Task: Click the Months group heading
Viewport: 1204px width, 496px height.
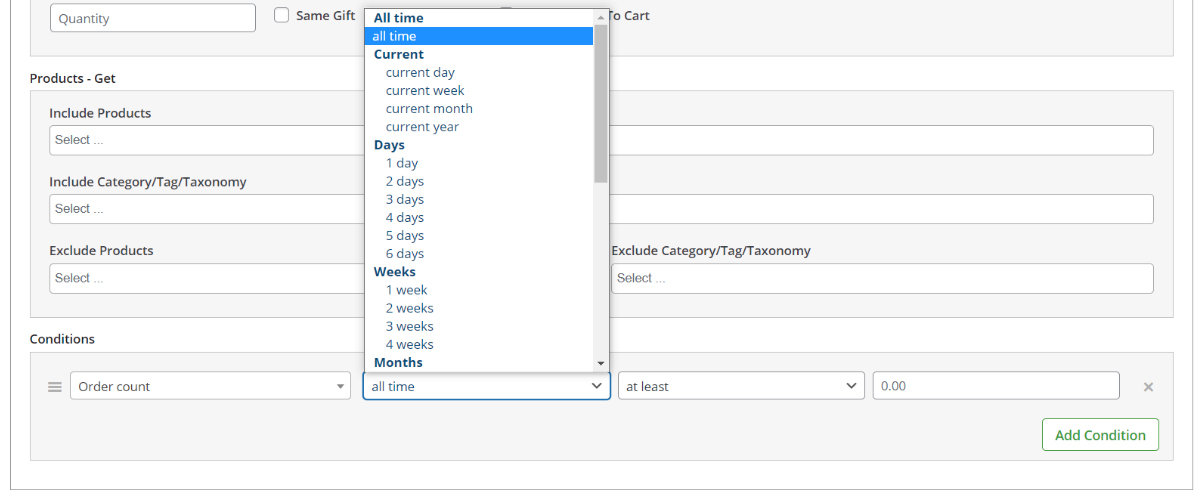Action: pyautogui.click(x=398, y=362)
